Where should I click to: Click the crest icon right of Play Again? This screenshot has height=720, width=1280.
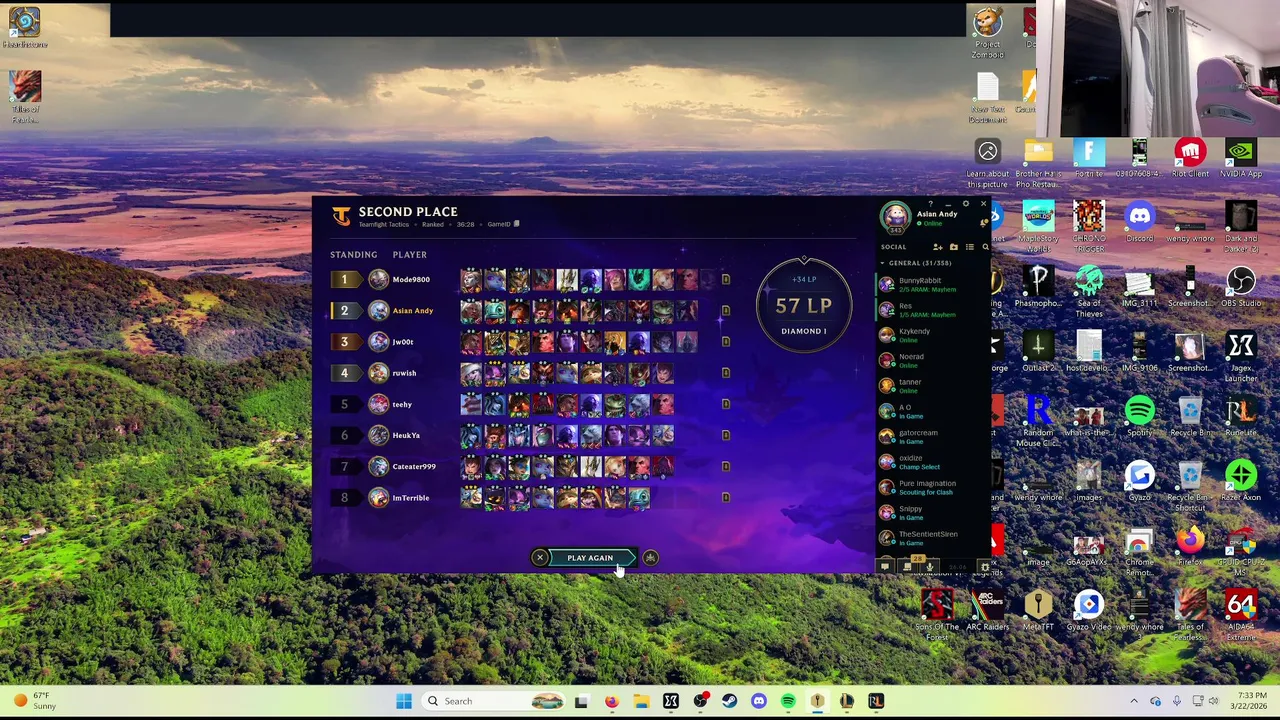click(x=650, y=558)
